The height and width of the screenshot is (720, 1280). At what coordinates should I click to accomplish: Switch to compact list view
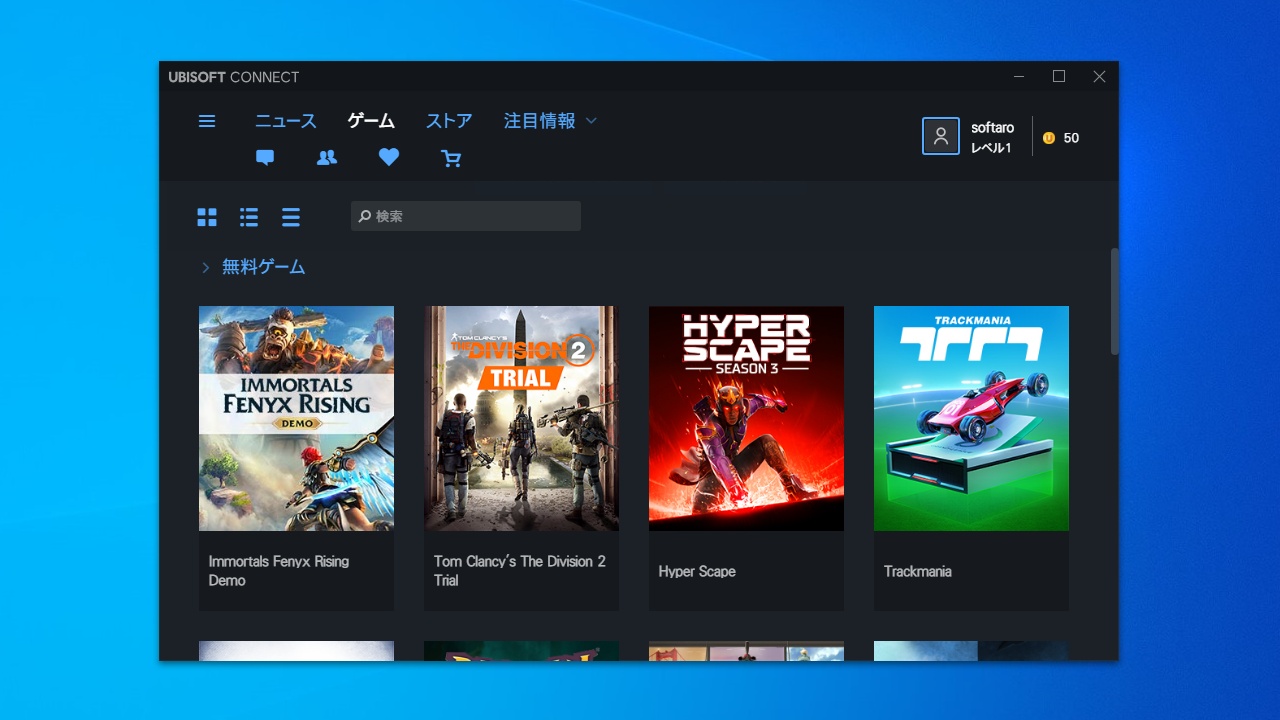point(291,217)
